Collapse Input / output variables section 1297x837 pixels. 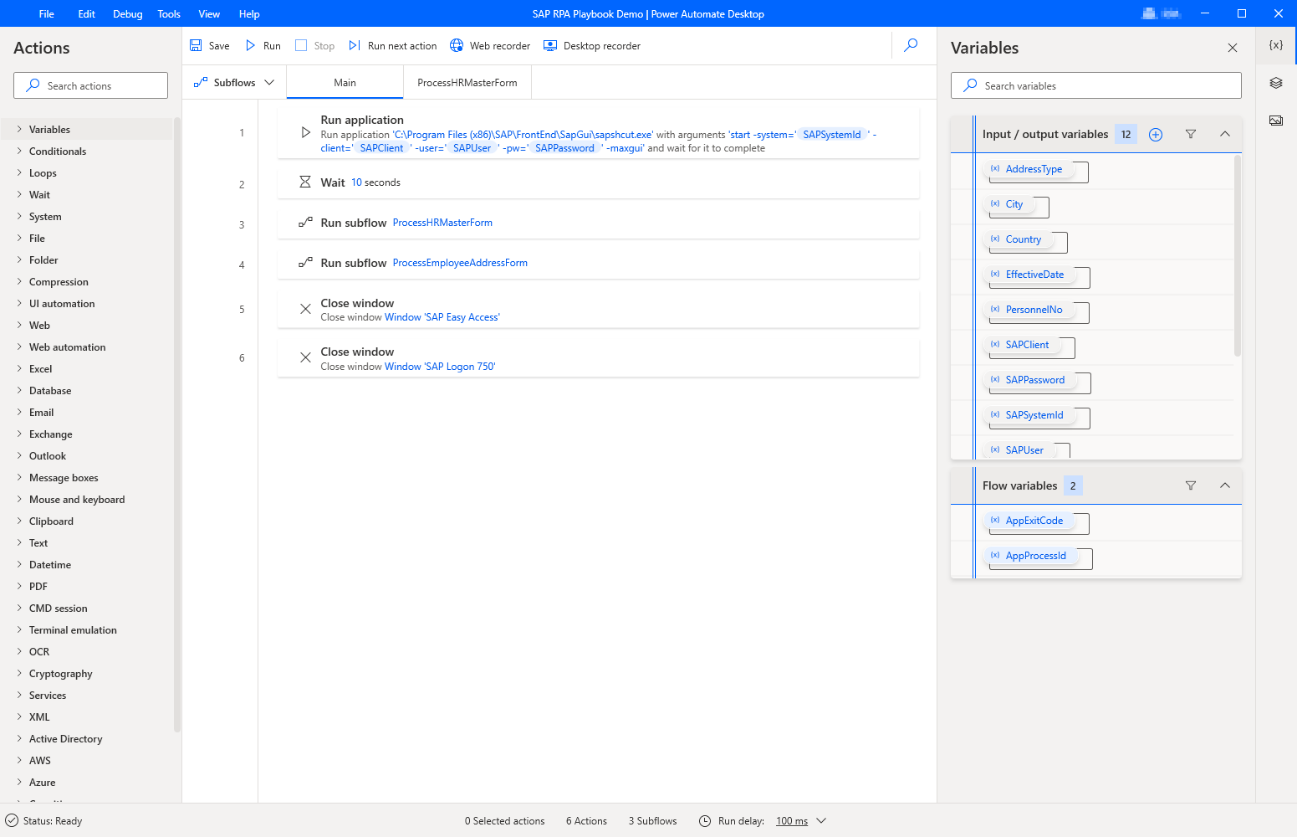(1224, 134)
